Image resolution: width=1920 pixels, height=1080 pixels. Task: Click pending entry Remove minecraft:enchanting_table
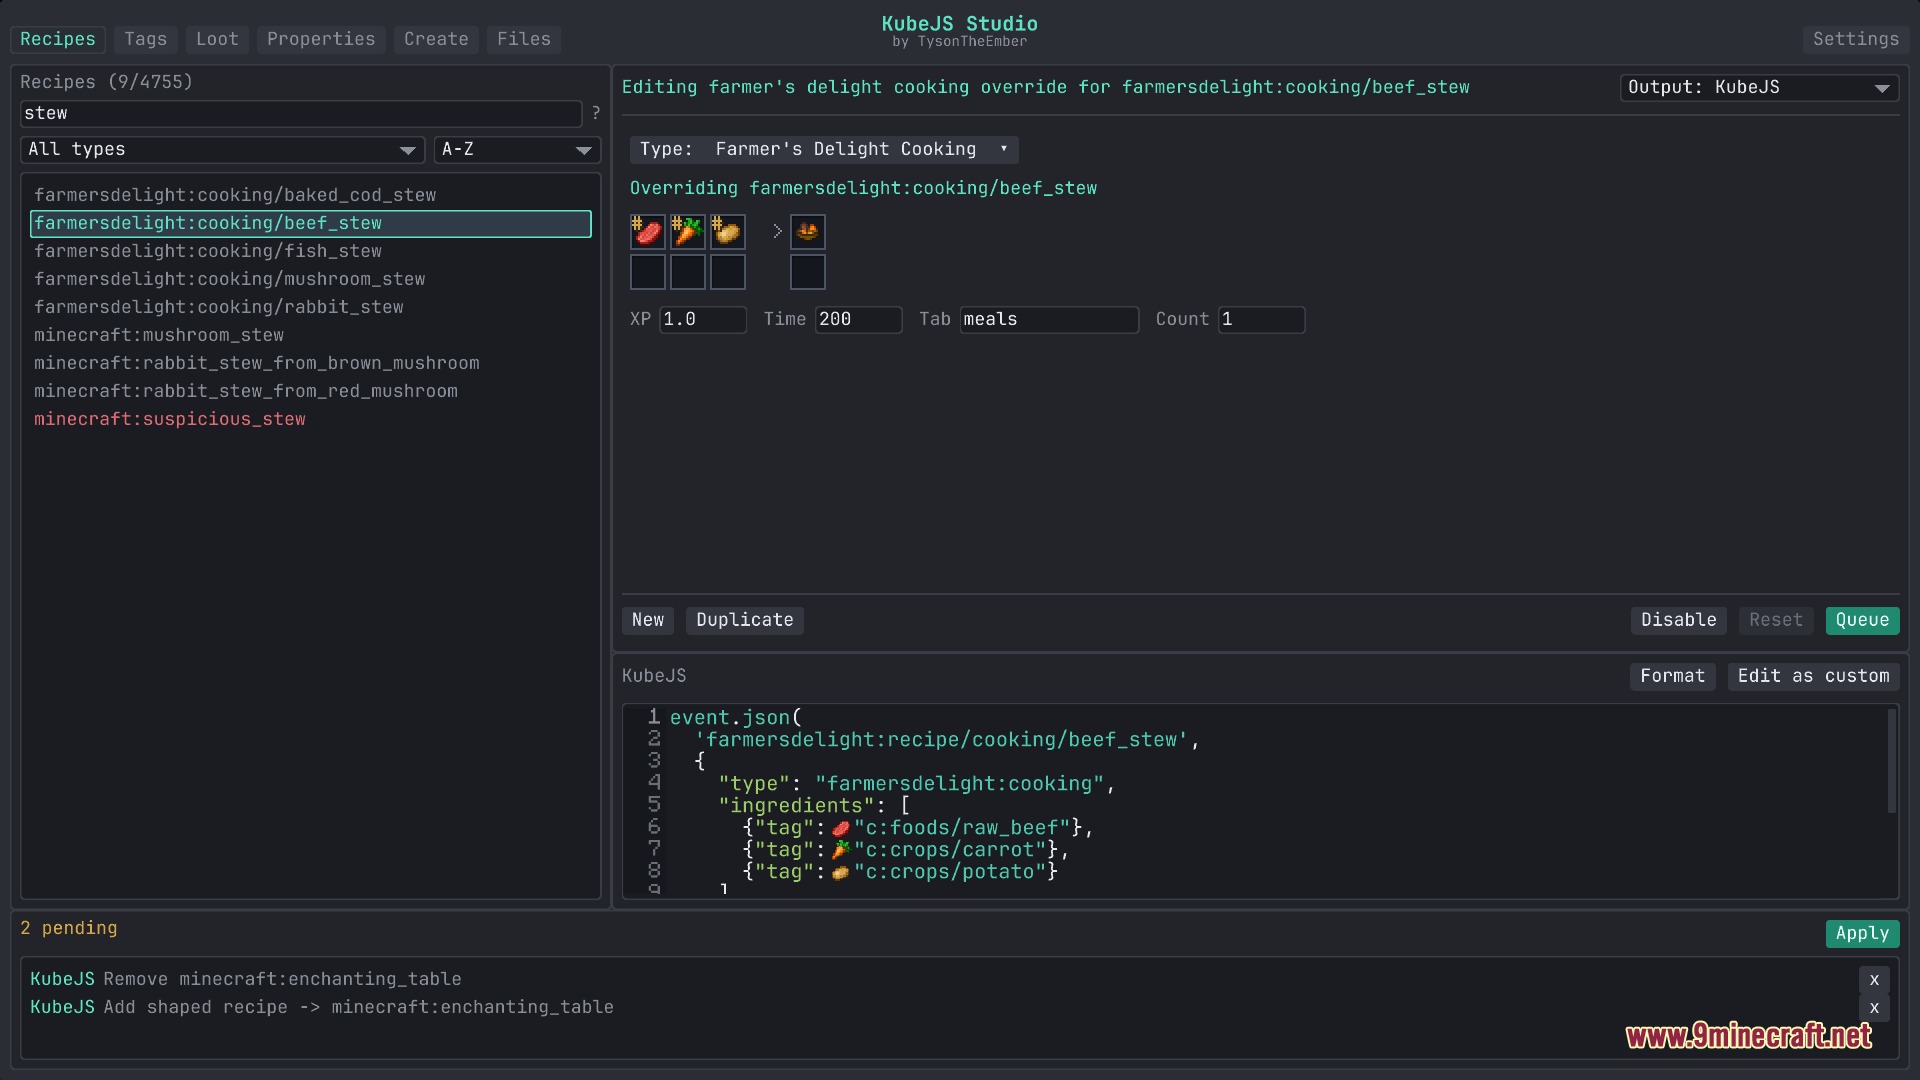tap(246, 980)
